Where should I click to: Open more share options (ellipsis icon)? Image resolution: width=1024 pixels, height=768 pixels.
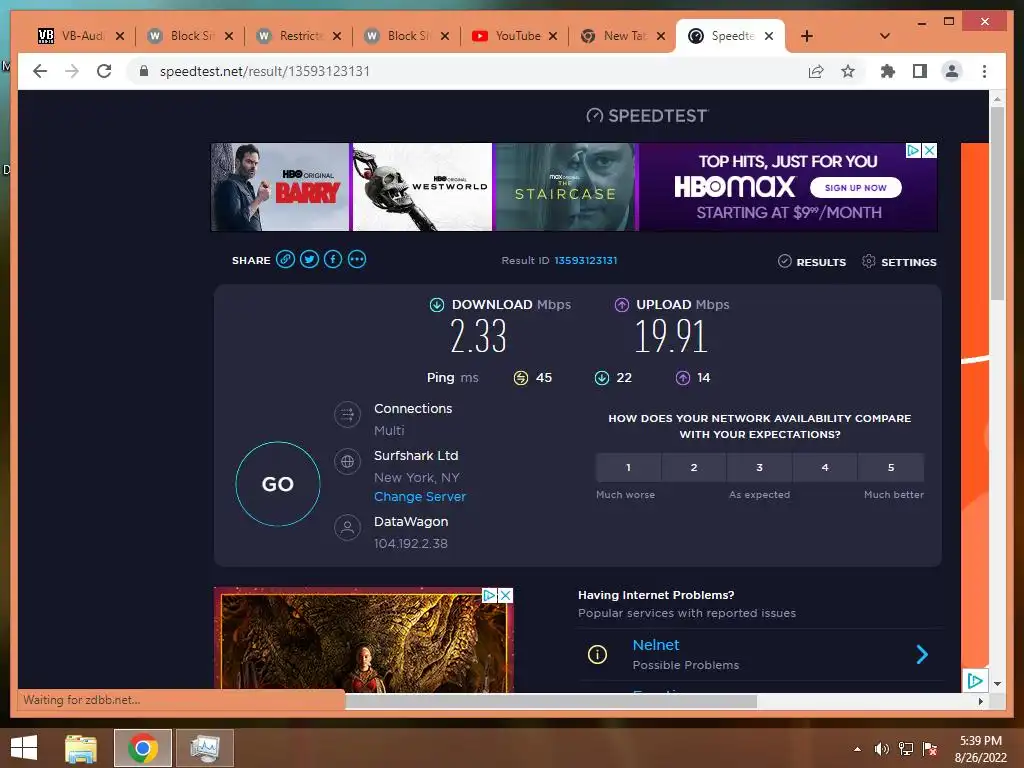(x=357, y=259)
